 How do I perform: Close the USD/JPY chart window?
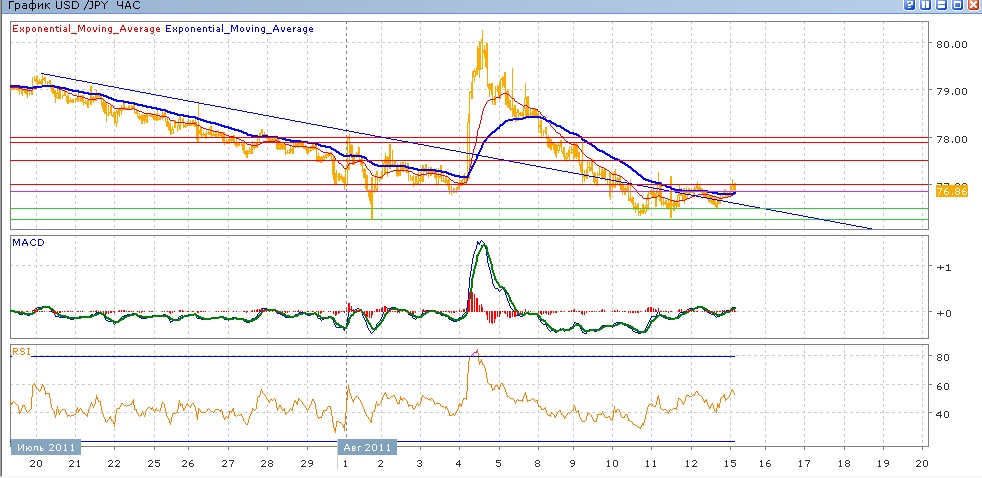click(973, 6)
